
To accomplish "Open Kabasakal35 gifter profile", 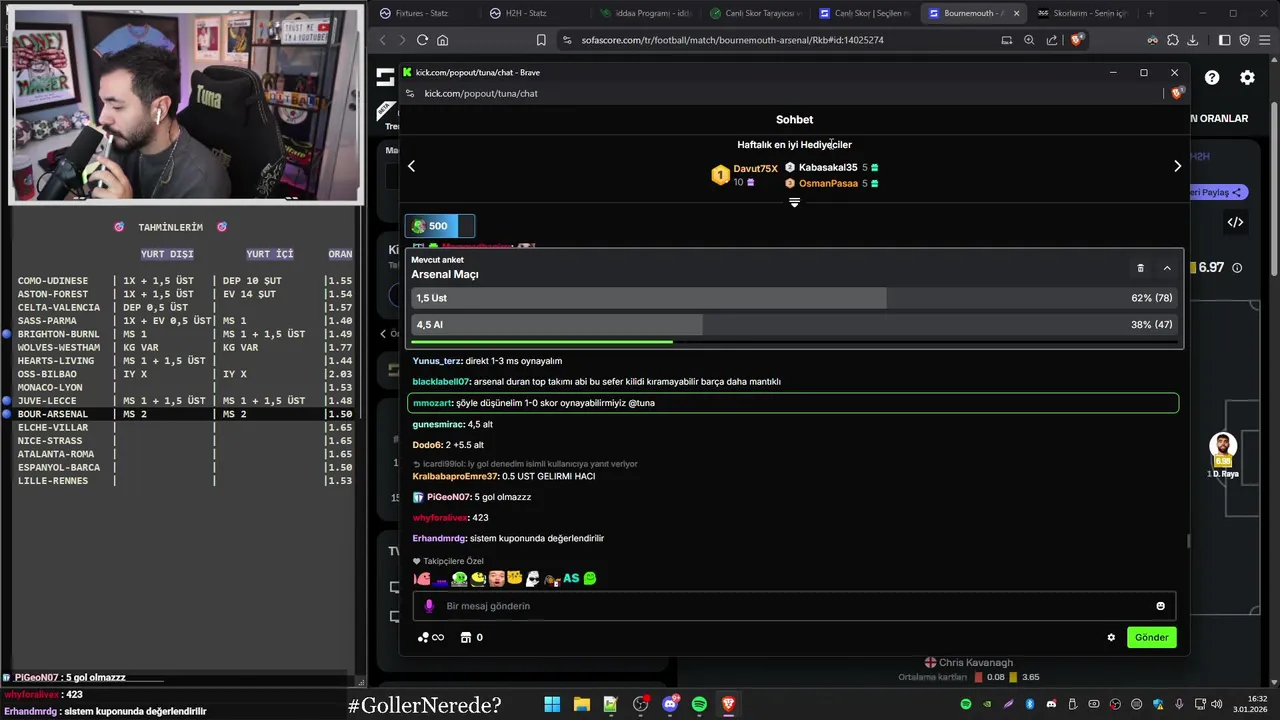I will [x=828, y=167].
